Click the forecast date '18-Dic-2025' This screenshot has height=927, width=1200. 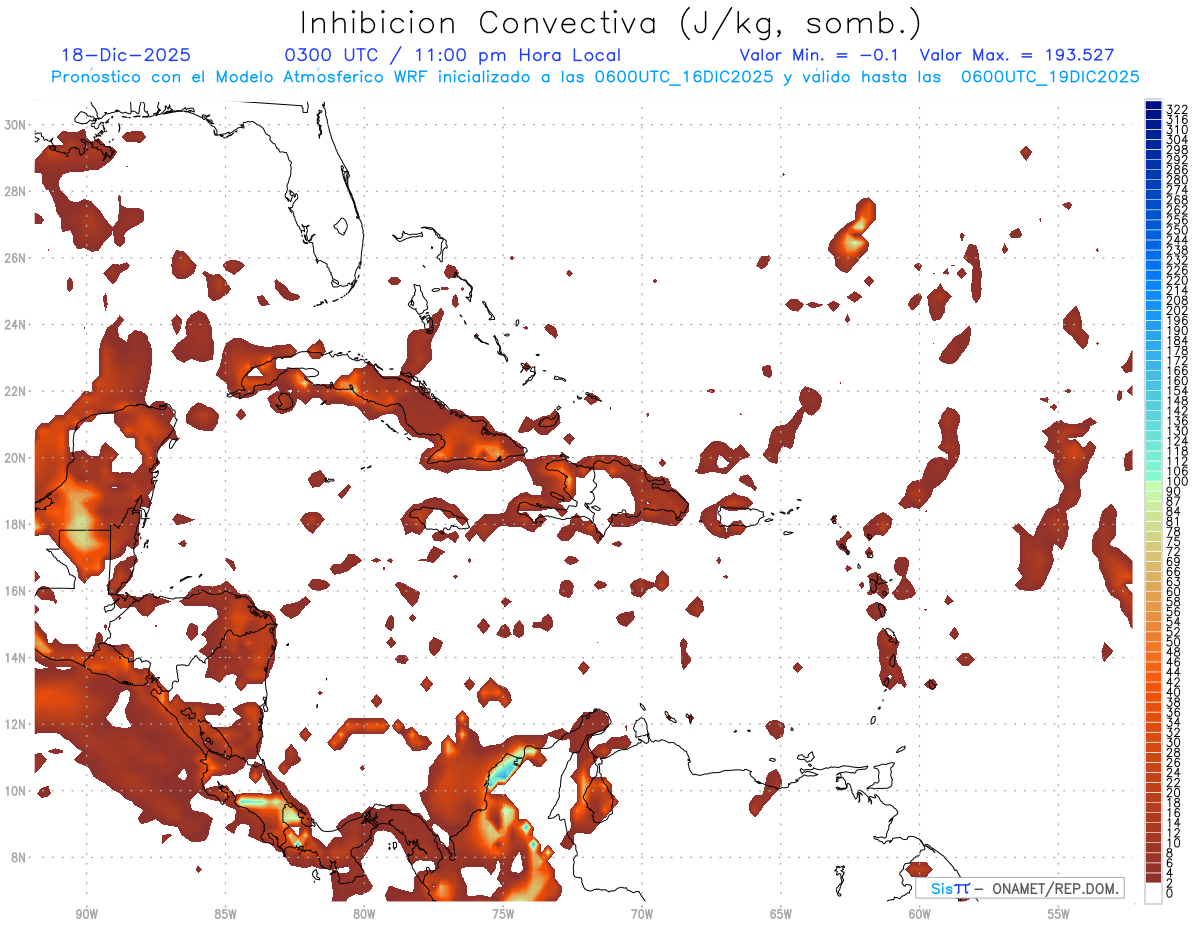pyautogui.click(x=126, y=56)
